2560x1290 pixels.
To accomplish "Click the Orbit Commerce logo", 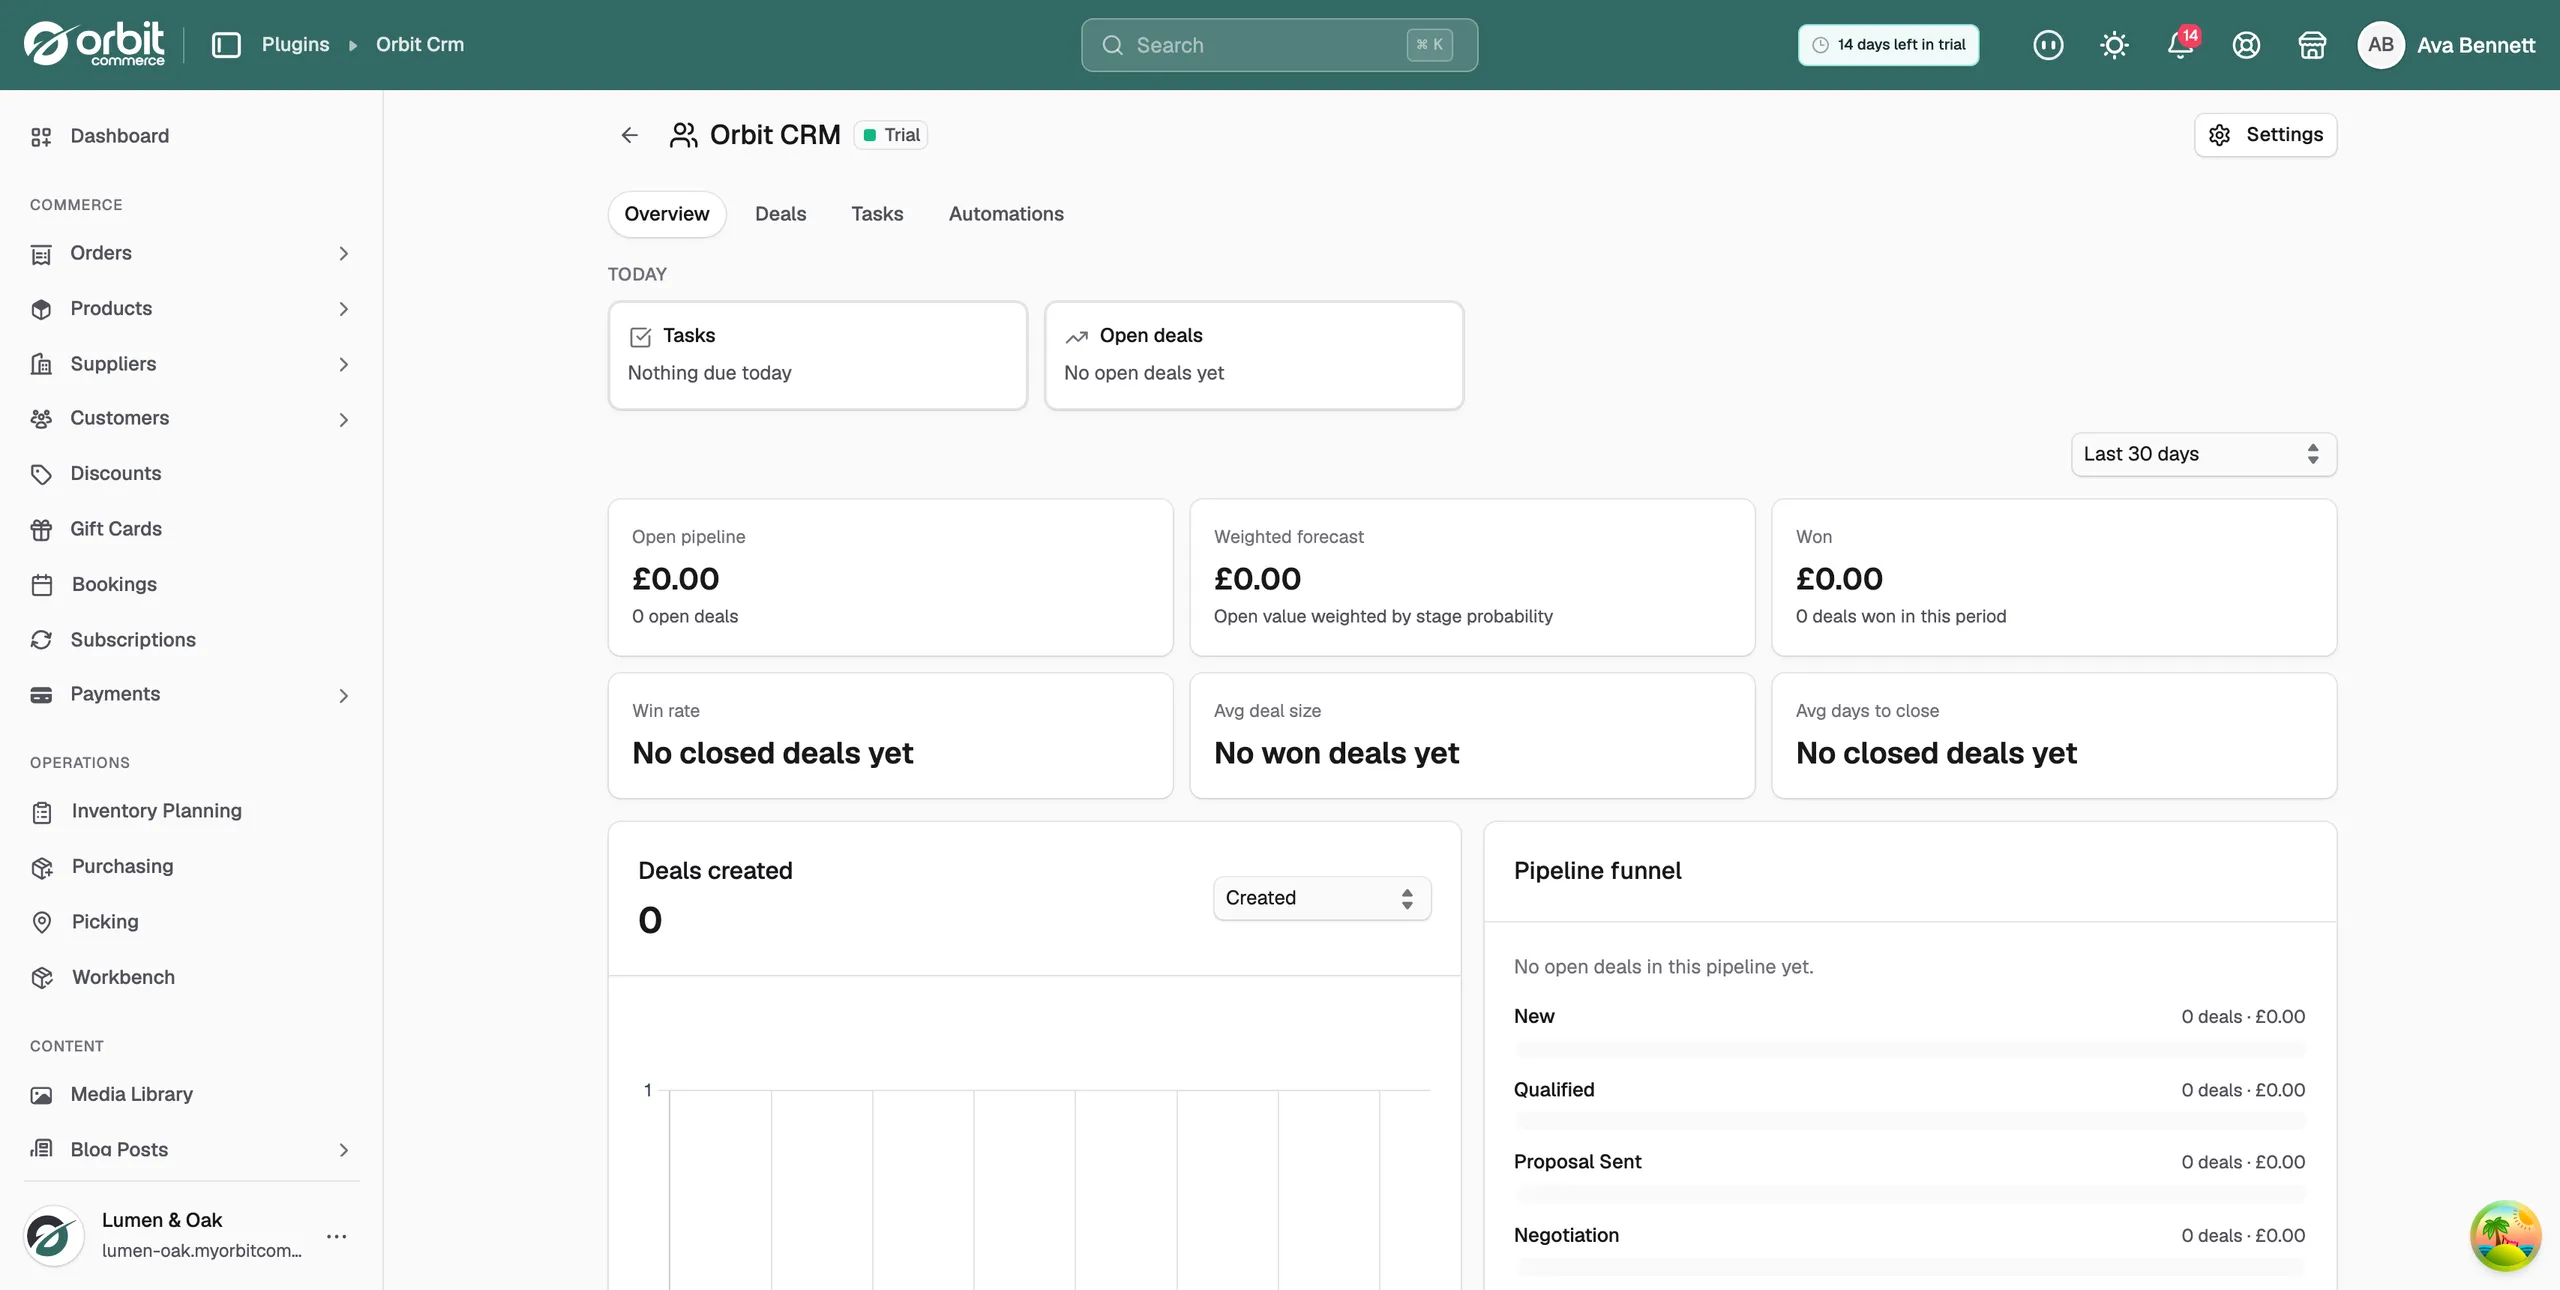I will tap(94, 44).
